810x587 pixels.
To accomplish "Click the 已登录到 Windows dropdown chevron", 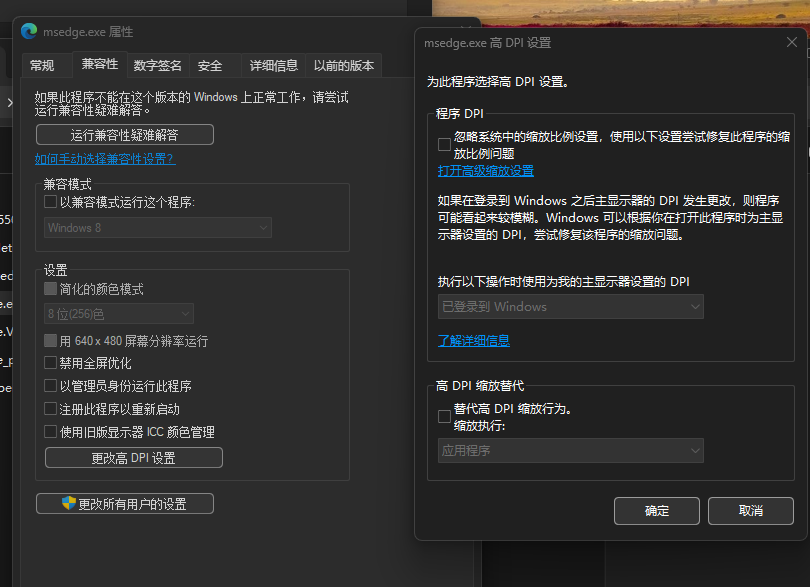I will (x=695, y=306).
